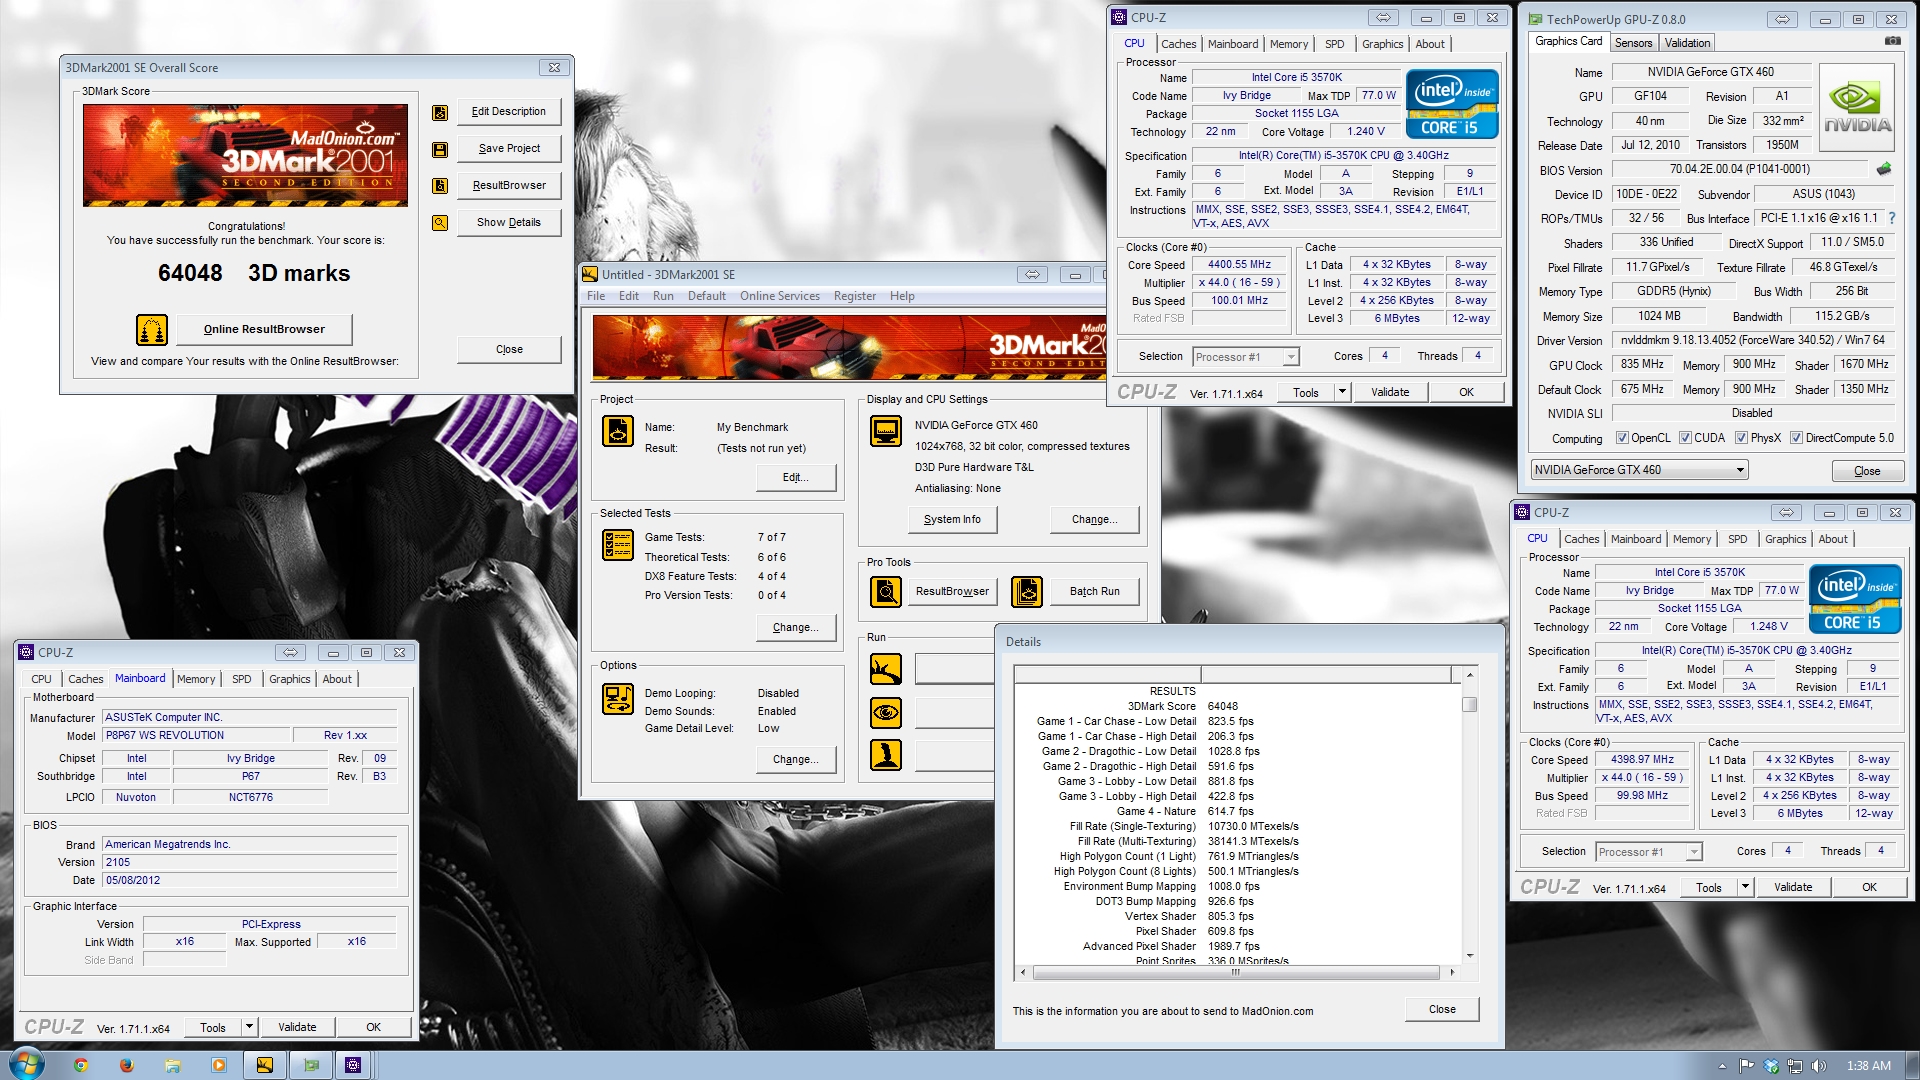Click the Show desktop strip at taskbar end
This screenshot has height=1080, width=1920.
click(1912, 1065)
